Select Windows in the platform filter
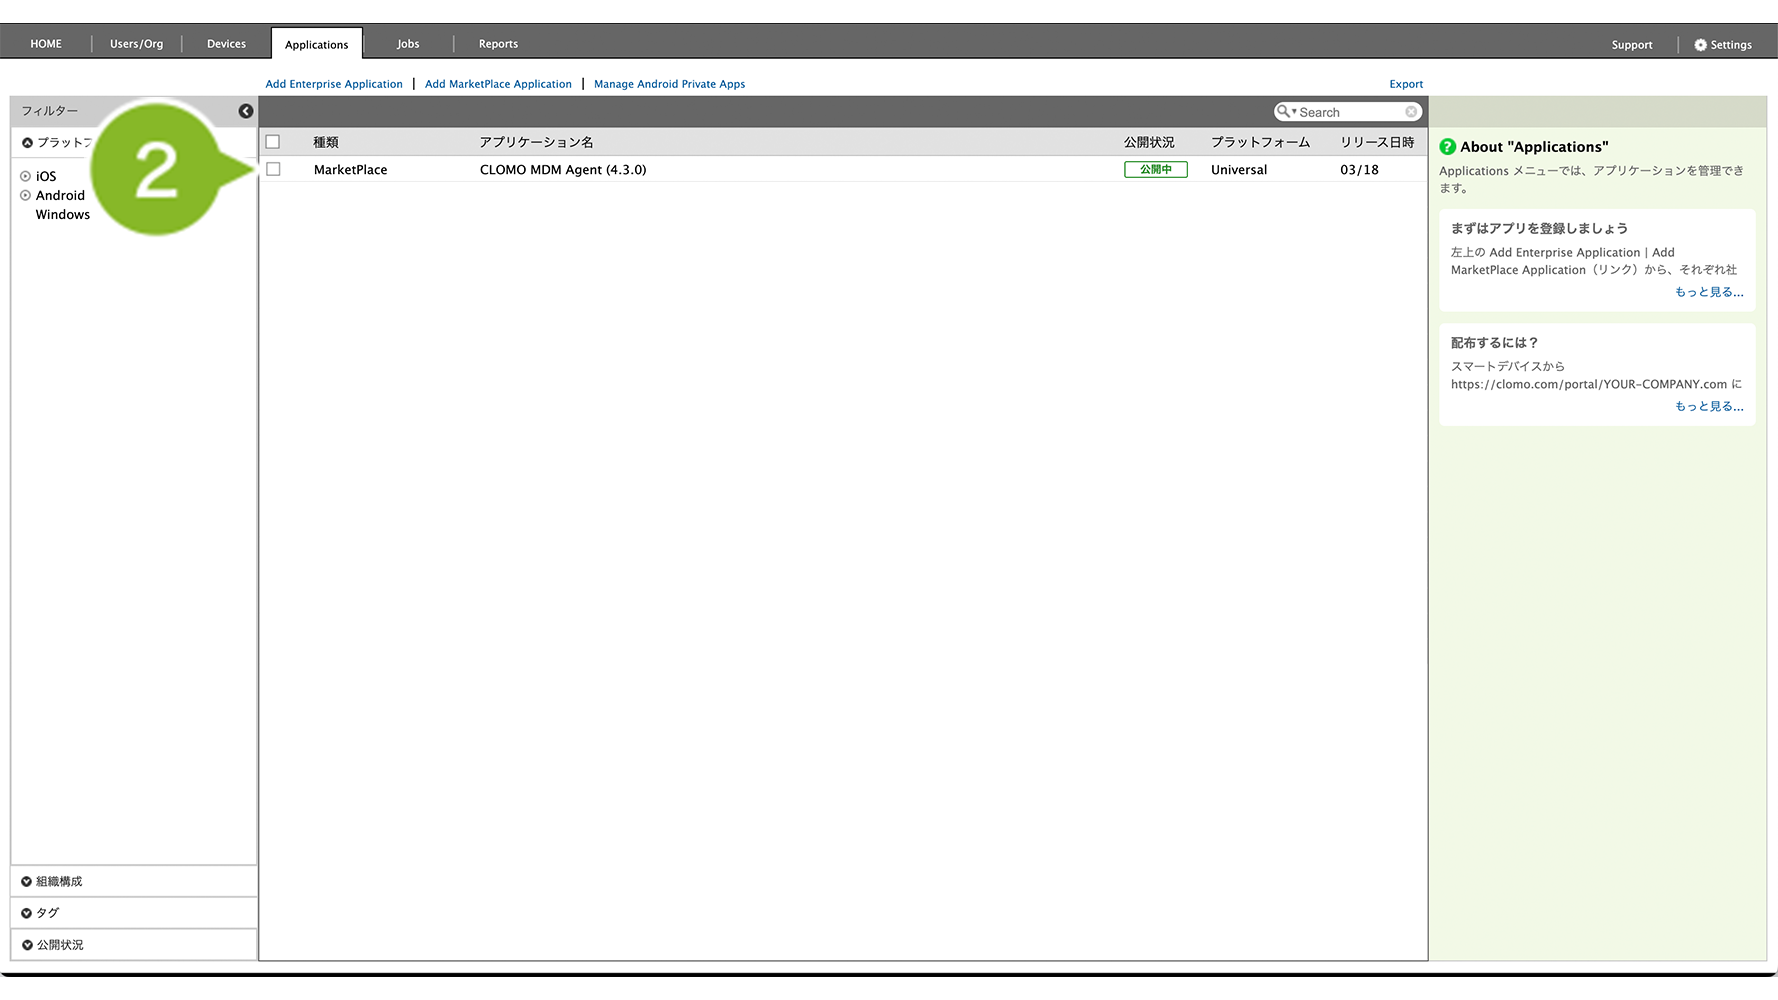Screen dimensions: 1778x1000 point(63,215)
